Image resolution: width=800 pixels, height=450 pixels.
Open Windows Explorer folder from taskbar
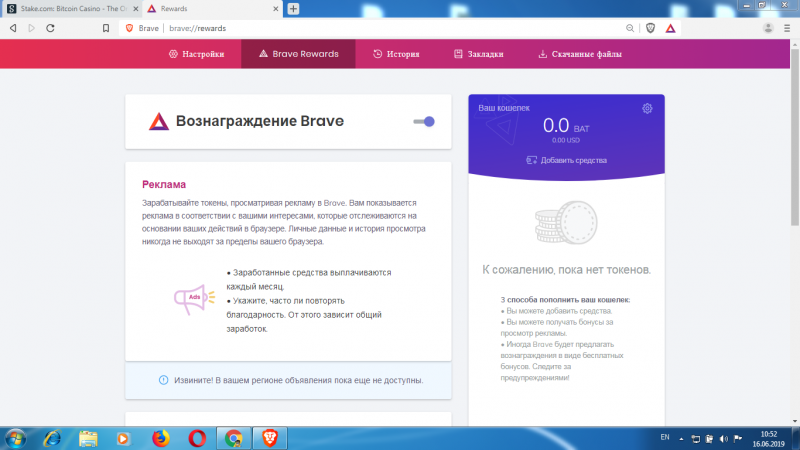pyautogui.click(x=88, y=438)
